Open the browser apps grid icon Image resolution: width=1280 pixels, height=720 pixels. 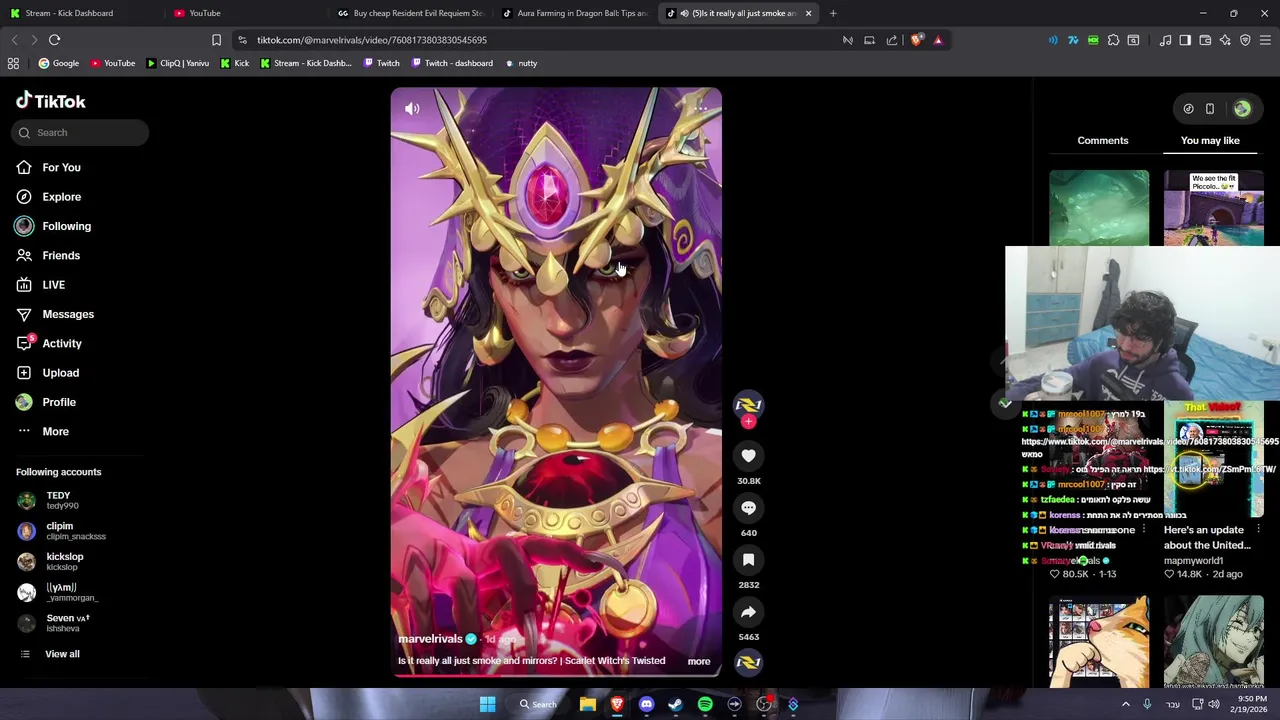click(13, 63)
